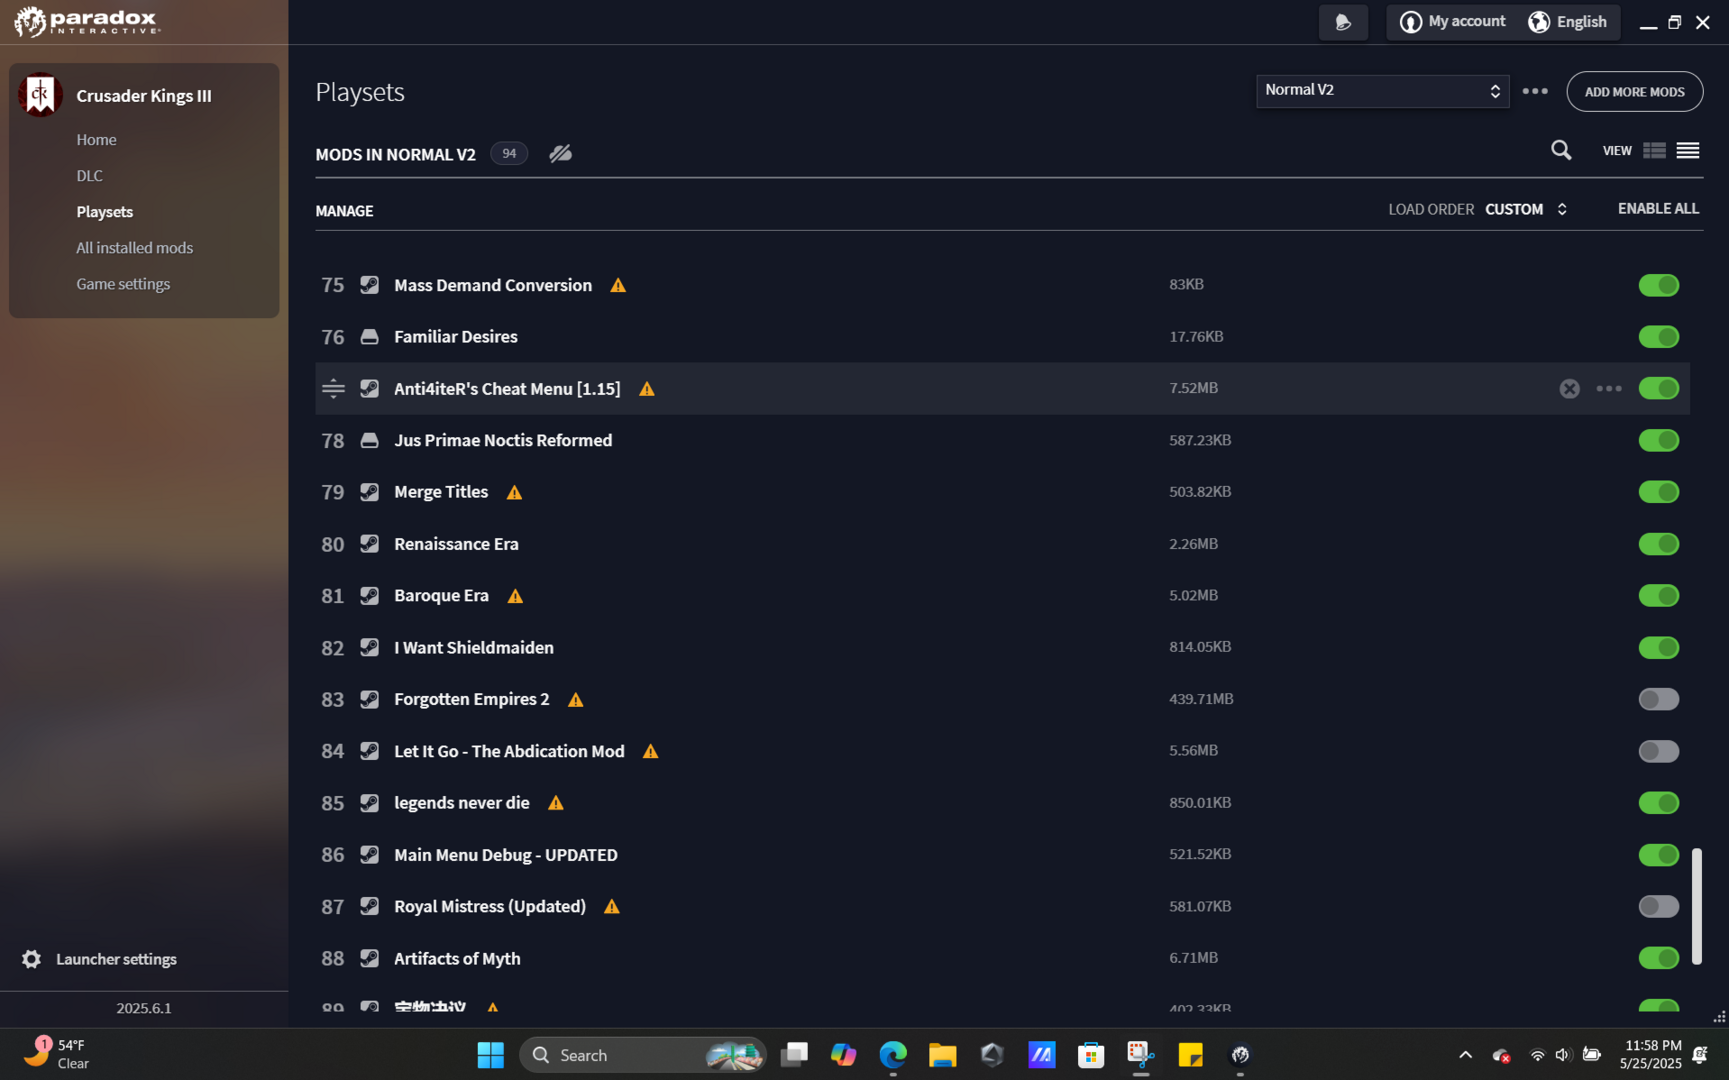This screenshot has height=1080, width=1729.
Task: Click warning icon beside Baroque Era
Action: pyautogui.click(x=515, y=596)
